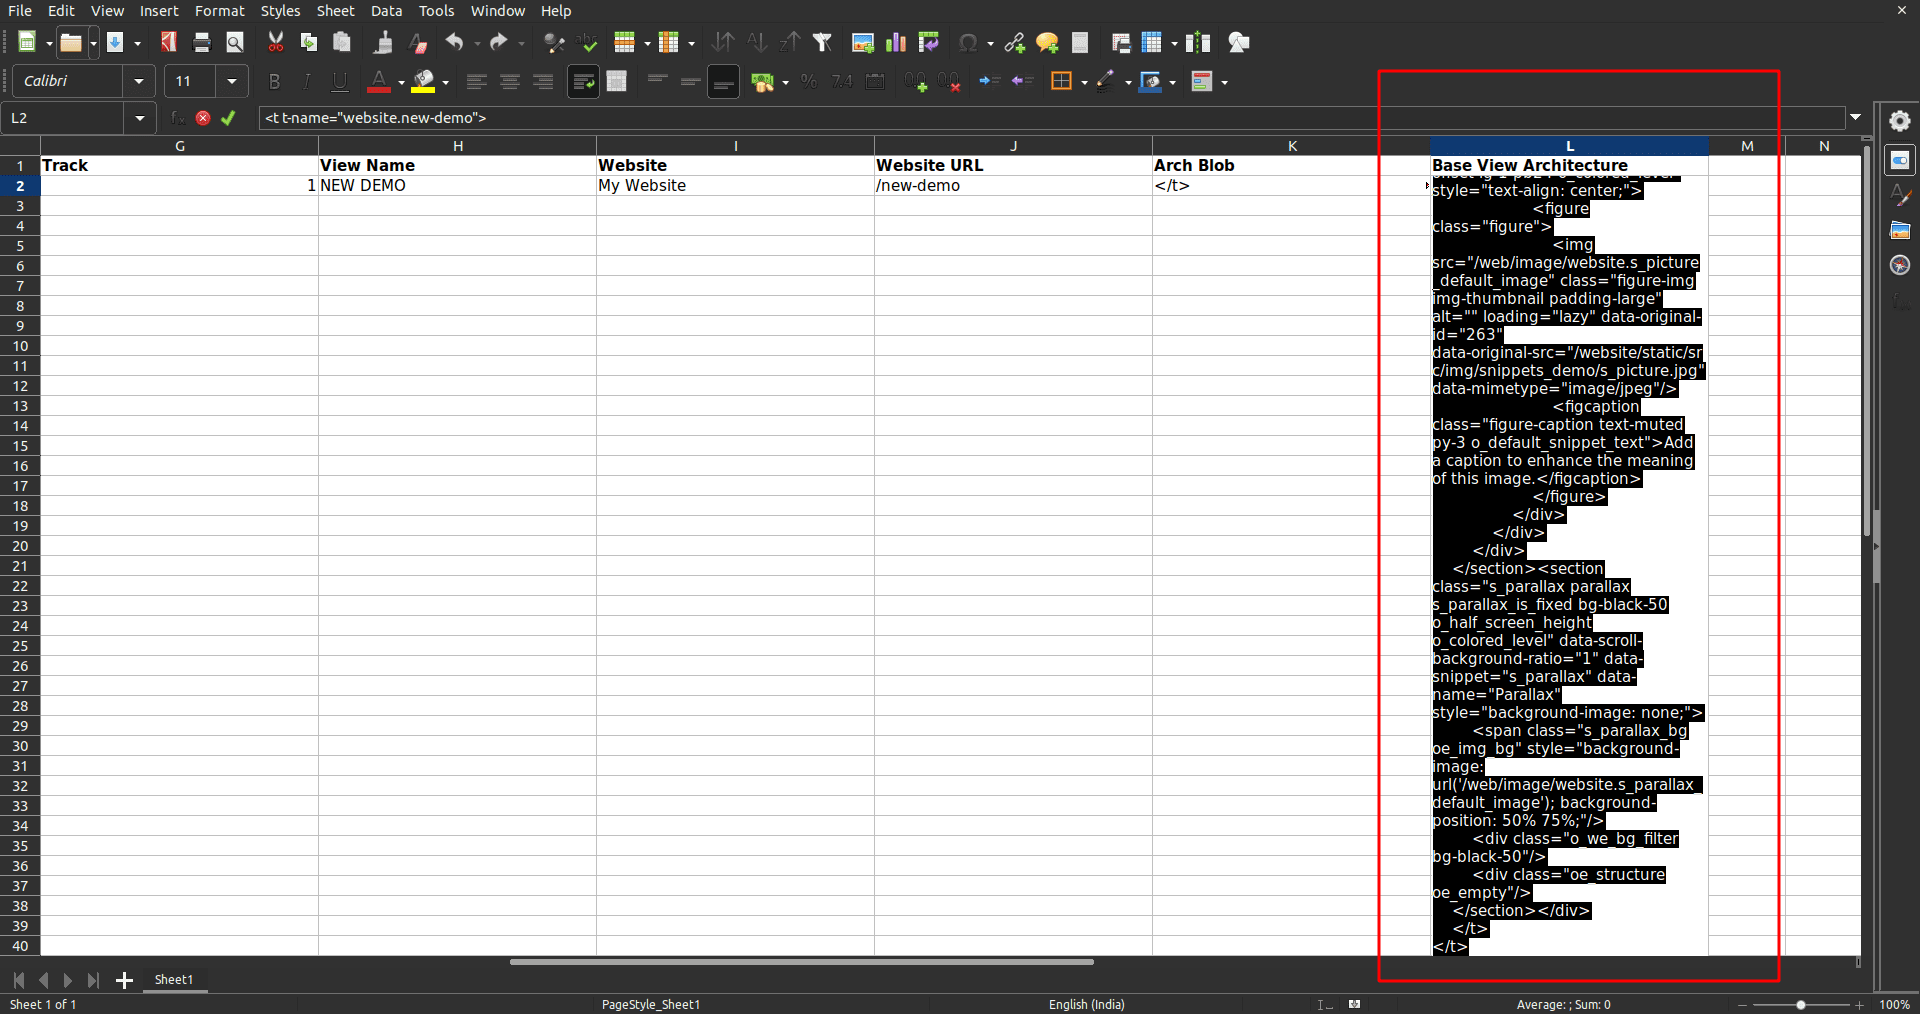Click the Clone Formatting paintbrush icon
Viewport: 1920px width, 1014px height.
(x=383, y=42)
